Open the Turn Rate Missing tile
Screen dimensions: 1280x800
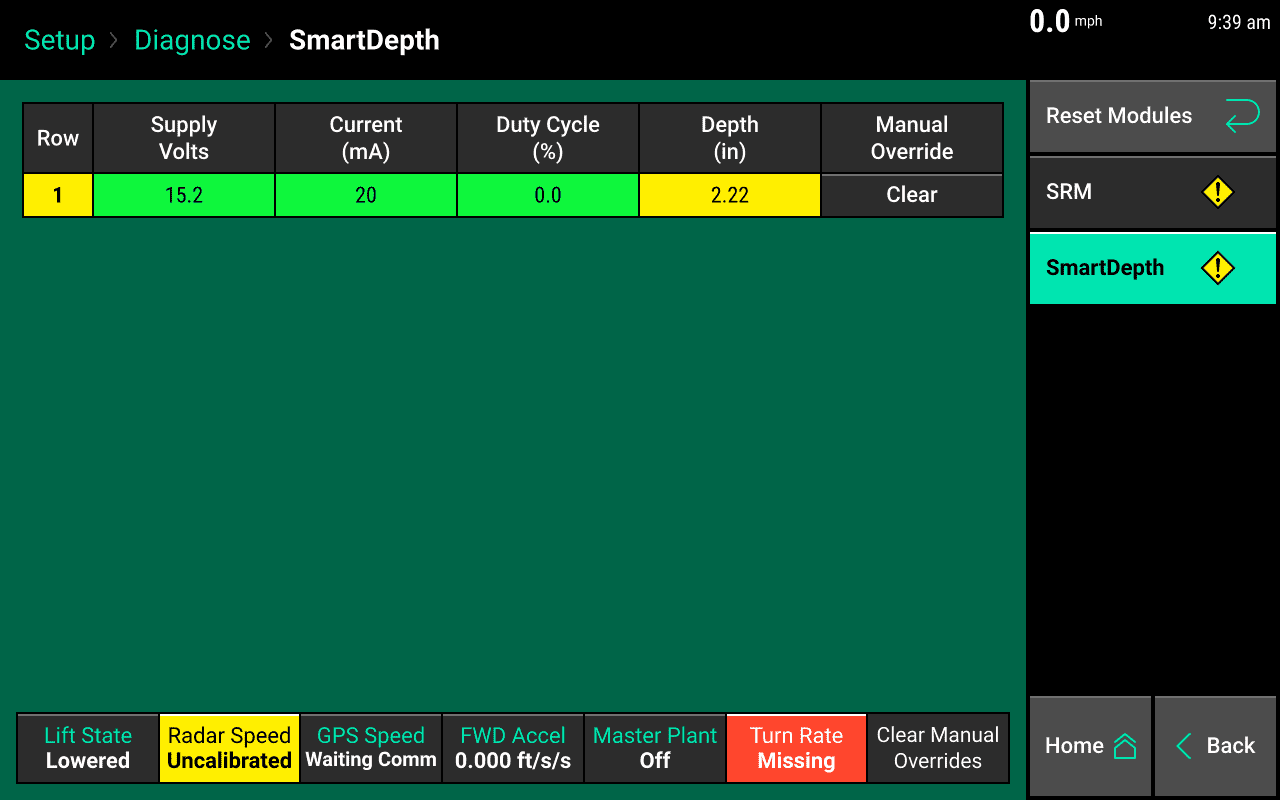(x=796, y=748)
